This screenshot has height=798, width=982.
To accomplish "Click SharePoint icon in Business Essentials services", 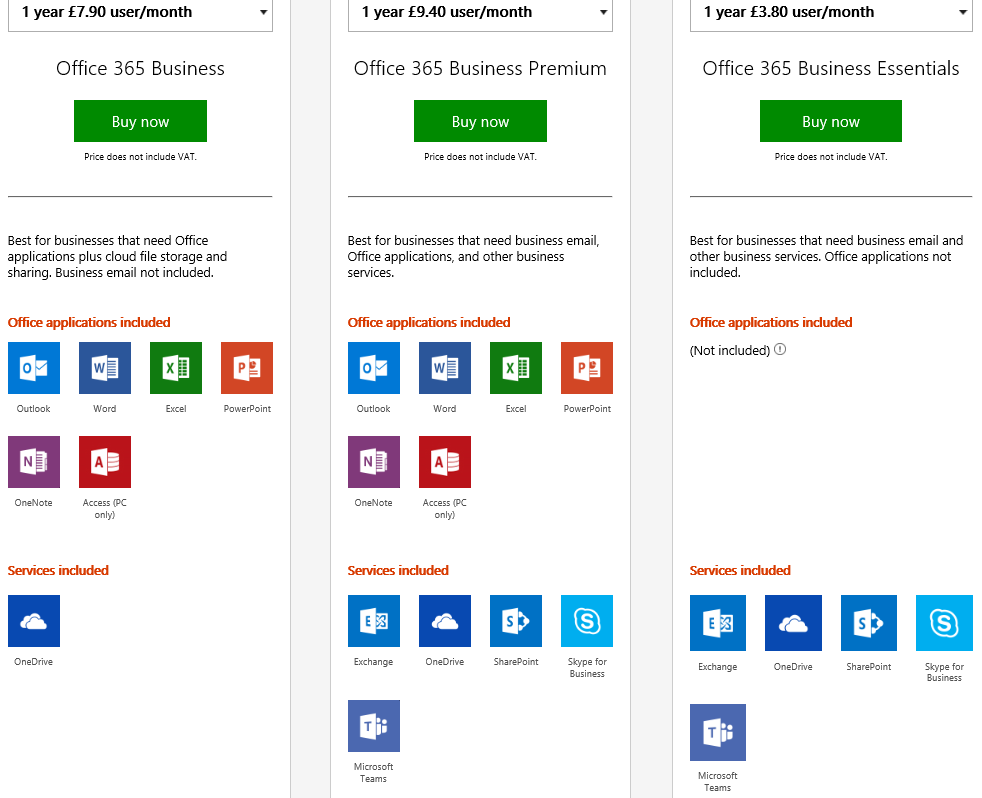I will click(869, 623).
